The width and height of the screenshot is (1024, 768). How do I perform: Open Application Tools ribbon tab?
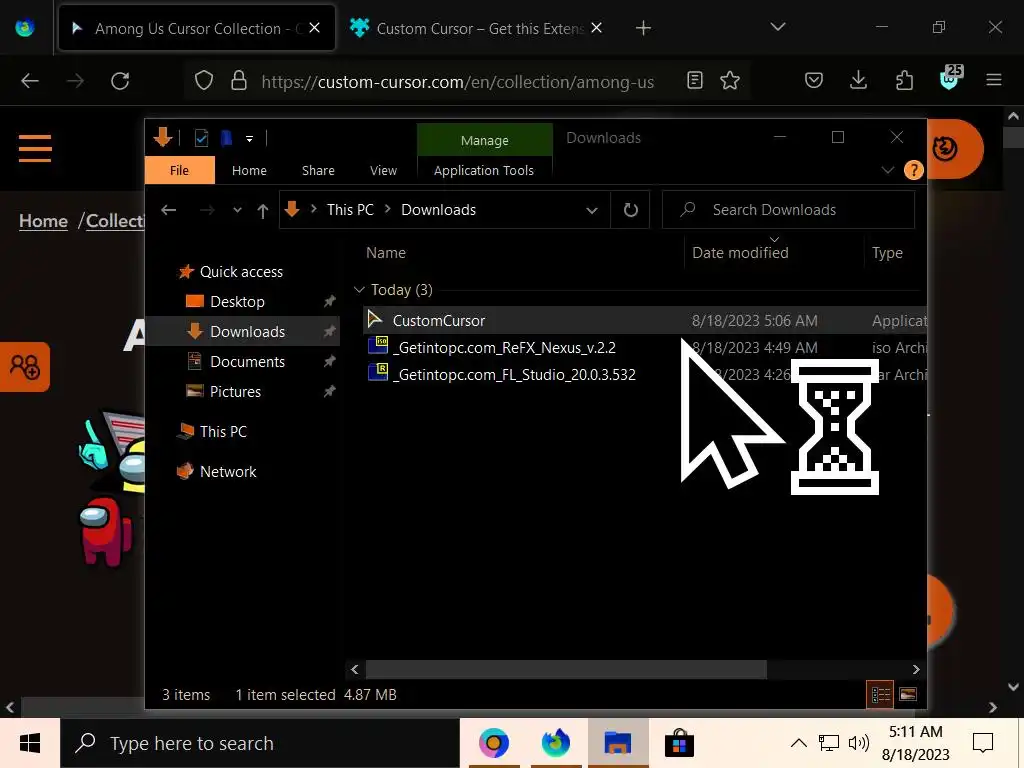point(484,170)
